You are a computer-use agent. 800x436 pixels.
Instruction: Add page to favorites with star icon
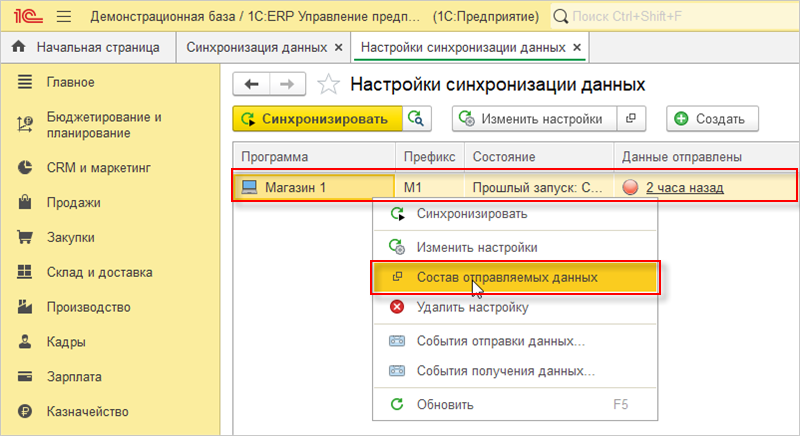[327, 84]
